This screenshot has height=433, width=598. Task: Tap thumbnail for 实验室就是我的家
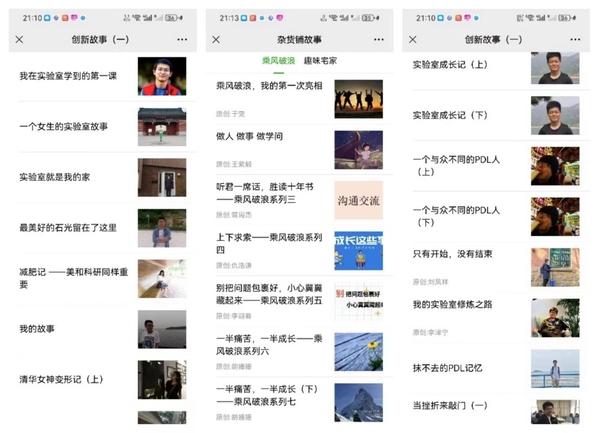click(x=162, y=177)
